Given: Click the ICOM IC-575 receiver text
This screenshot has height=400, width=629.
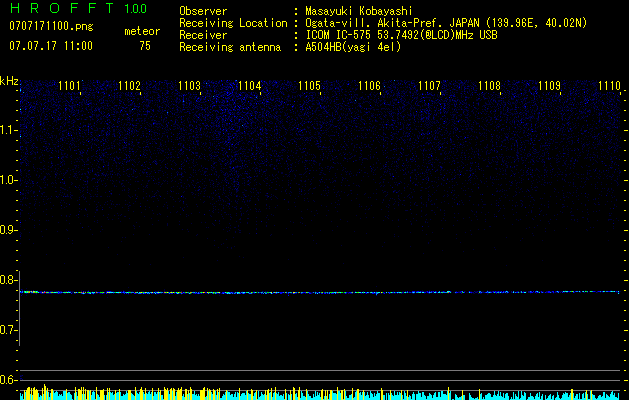Looking at the screenshot, I should [x=401, y=35].
